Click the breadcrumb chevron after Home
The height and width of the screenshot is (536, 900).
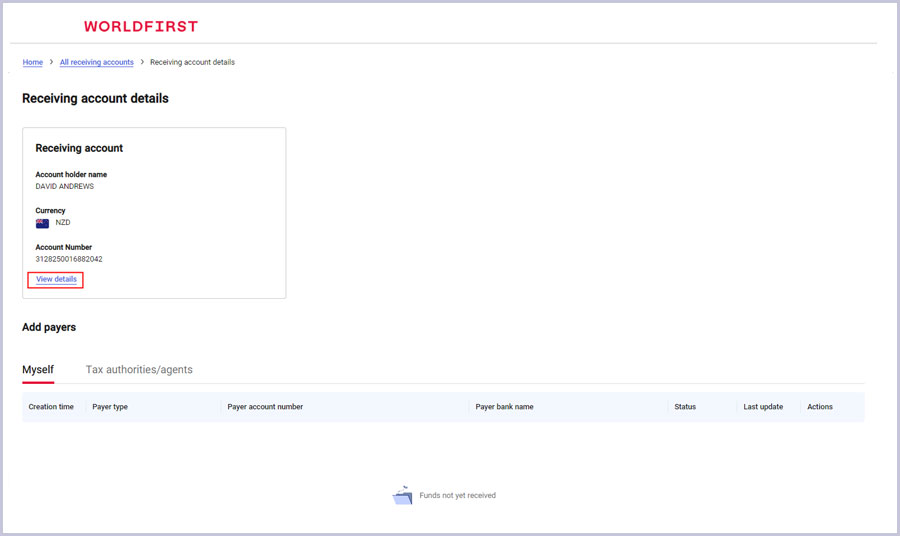(x=51, y=62)
